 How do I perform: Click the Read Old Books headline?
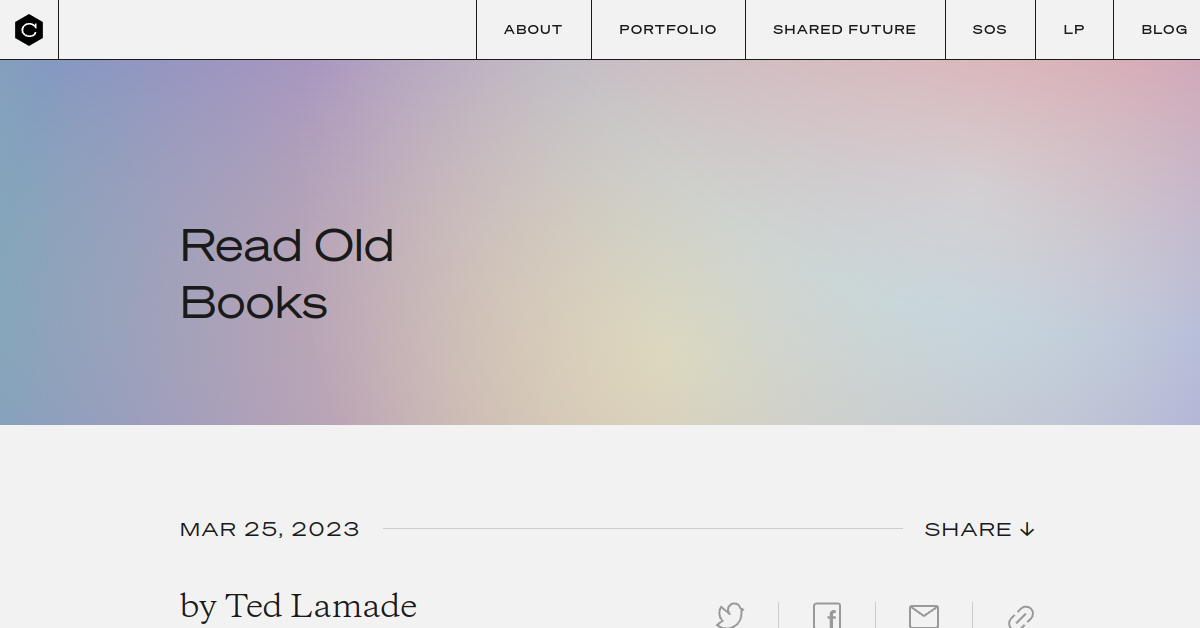pos(287,274)
